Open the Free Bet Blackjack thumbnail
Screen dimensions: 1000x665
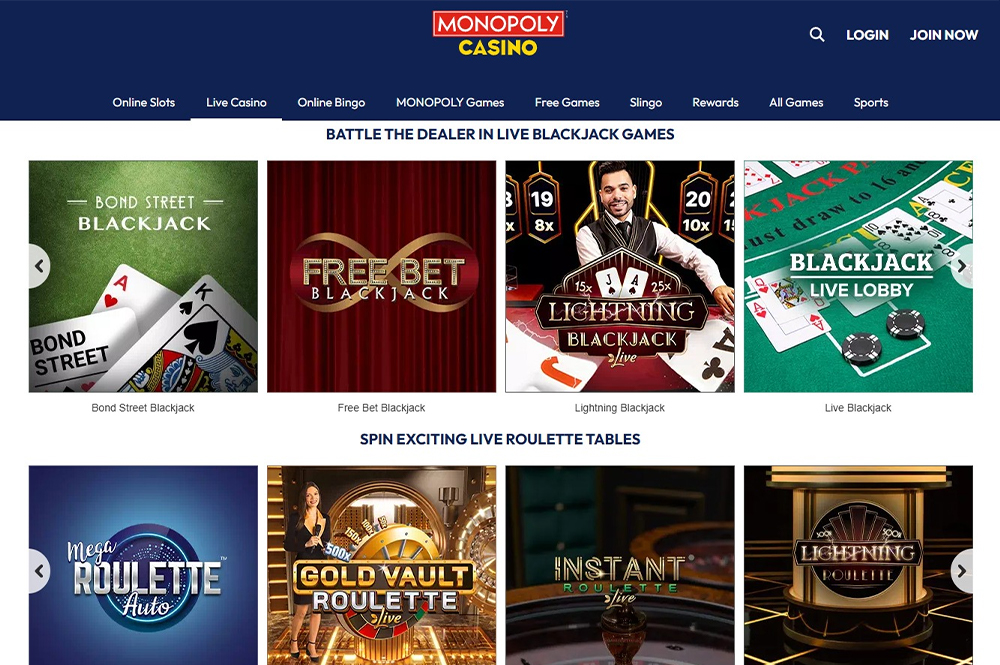[x=381, y=276]
